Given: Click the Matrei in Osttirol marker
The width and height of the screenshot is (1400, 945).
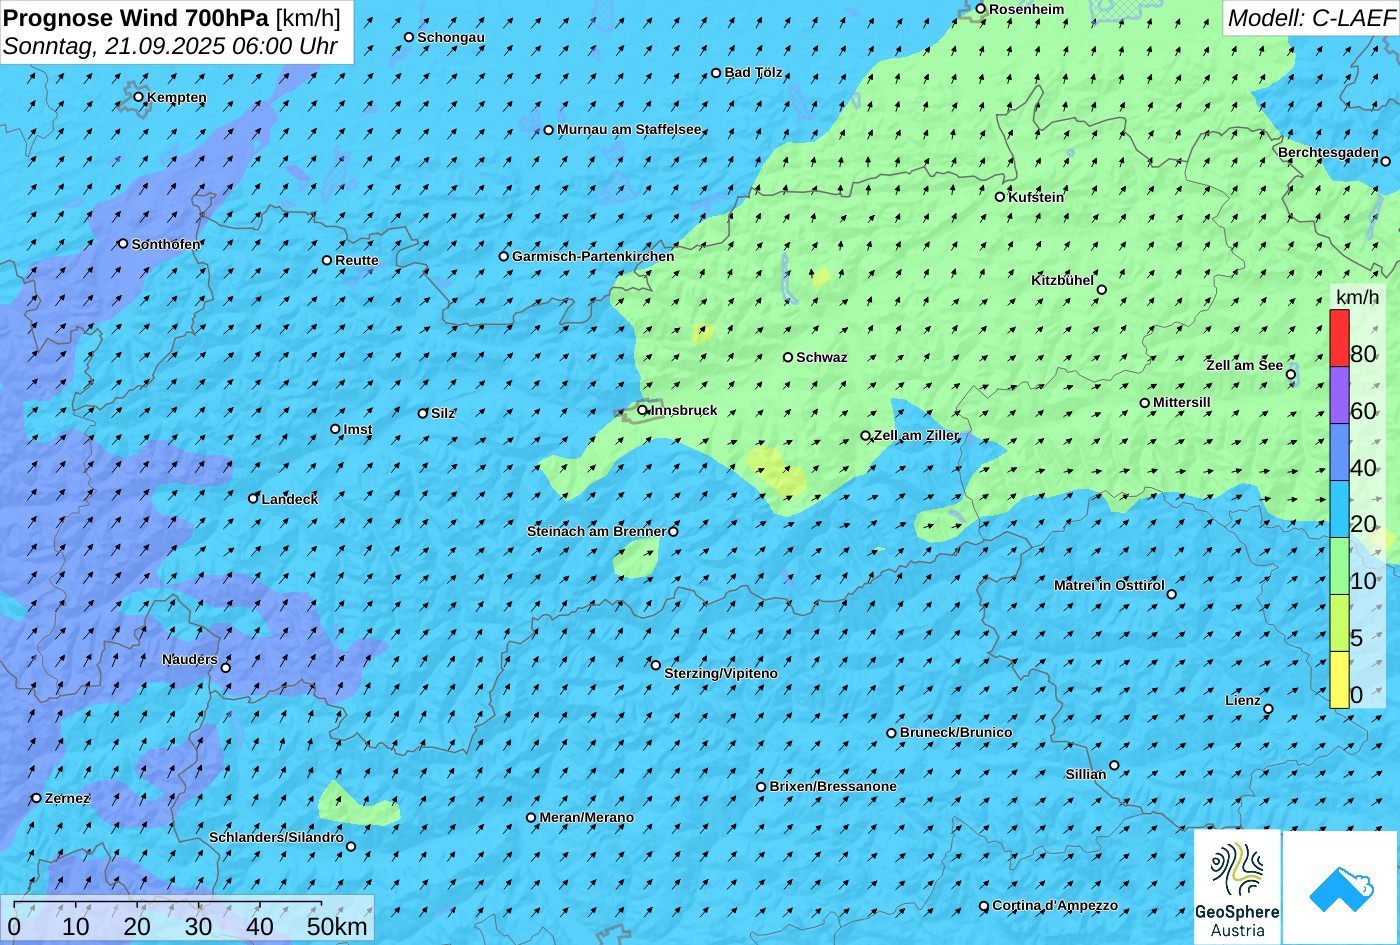Looking at the screenshot, I should point(1171,594).
